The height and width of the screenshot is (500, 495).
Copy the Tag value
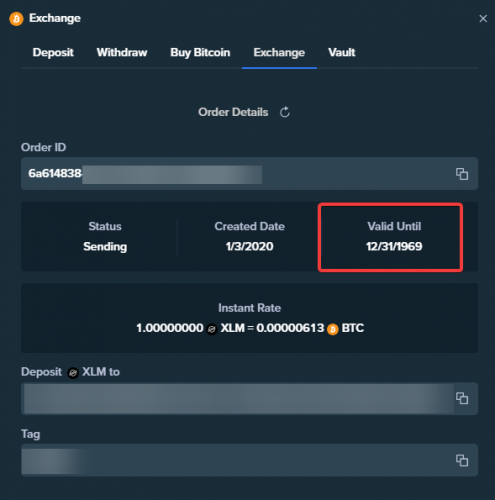pos(462,460)
